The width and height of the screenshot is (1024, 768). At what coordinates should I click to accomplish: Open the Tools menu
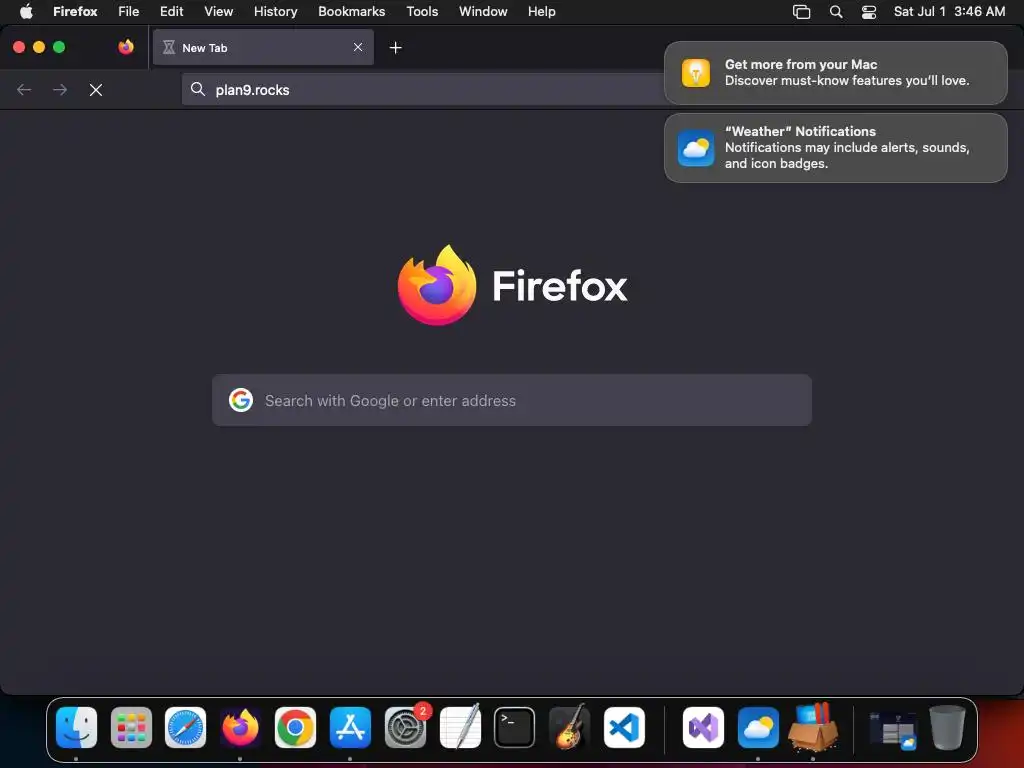423,11
